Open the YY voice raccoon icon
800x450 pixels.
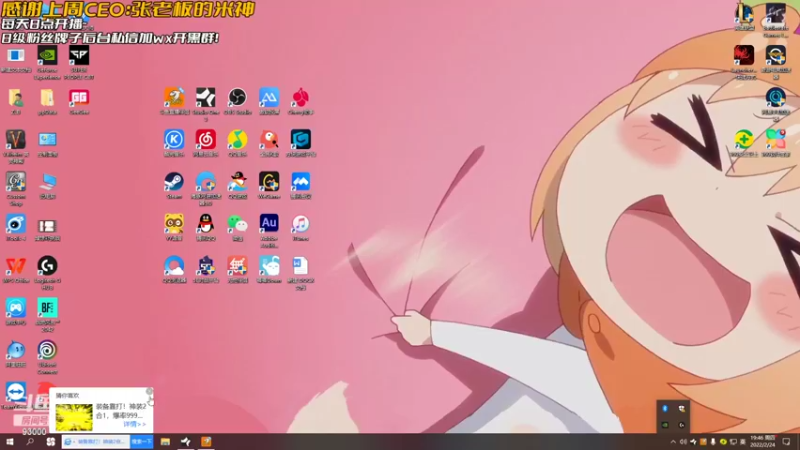tap(174, 224)
